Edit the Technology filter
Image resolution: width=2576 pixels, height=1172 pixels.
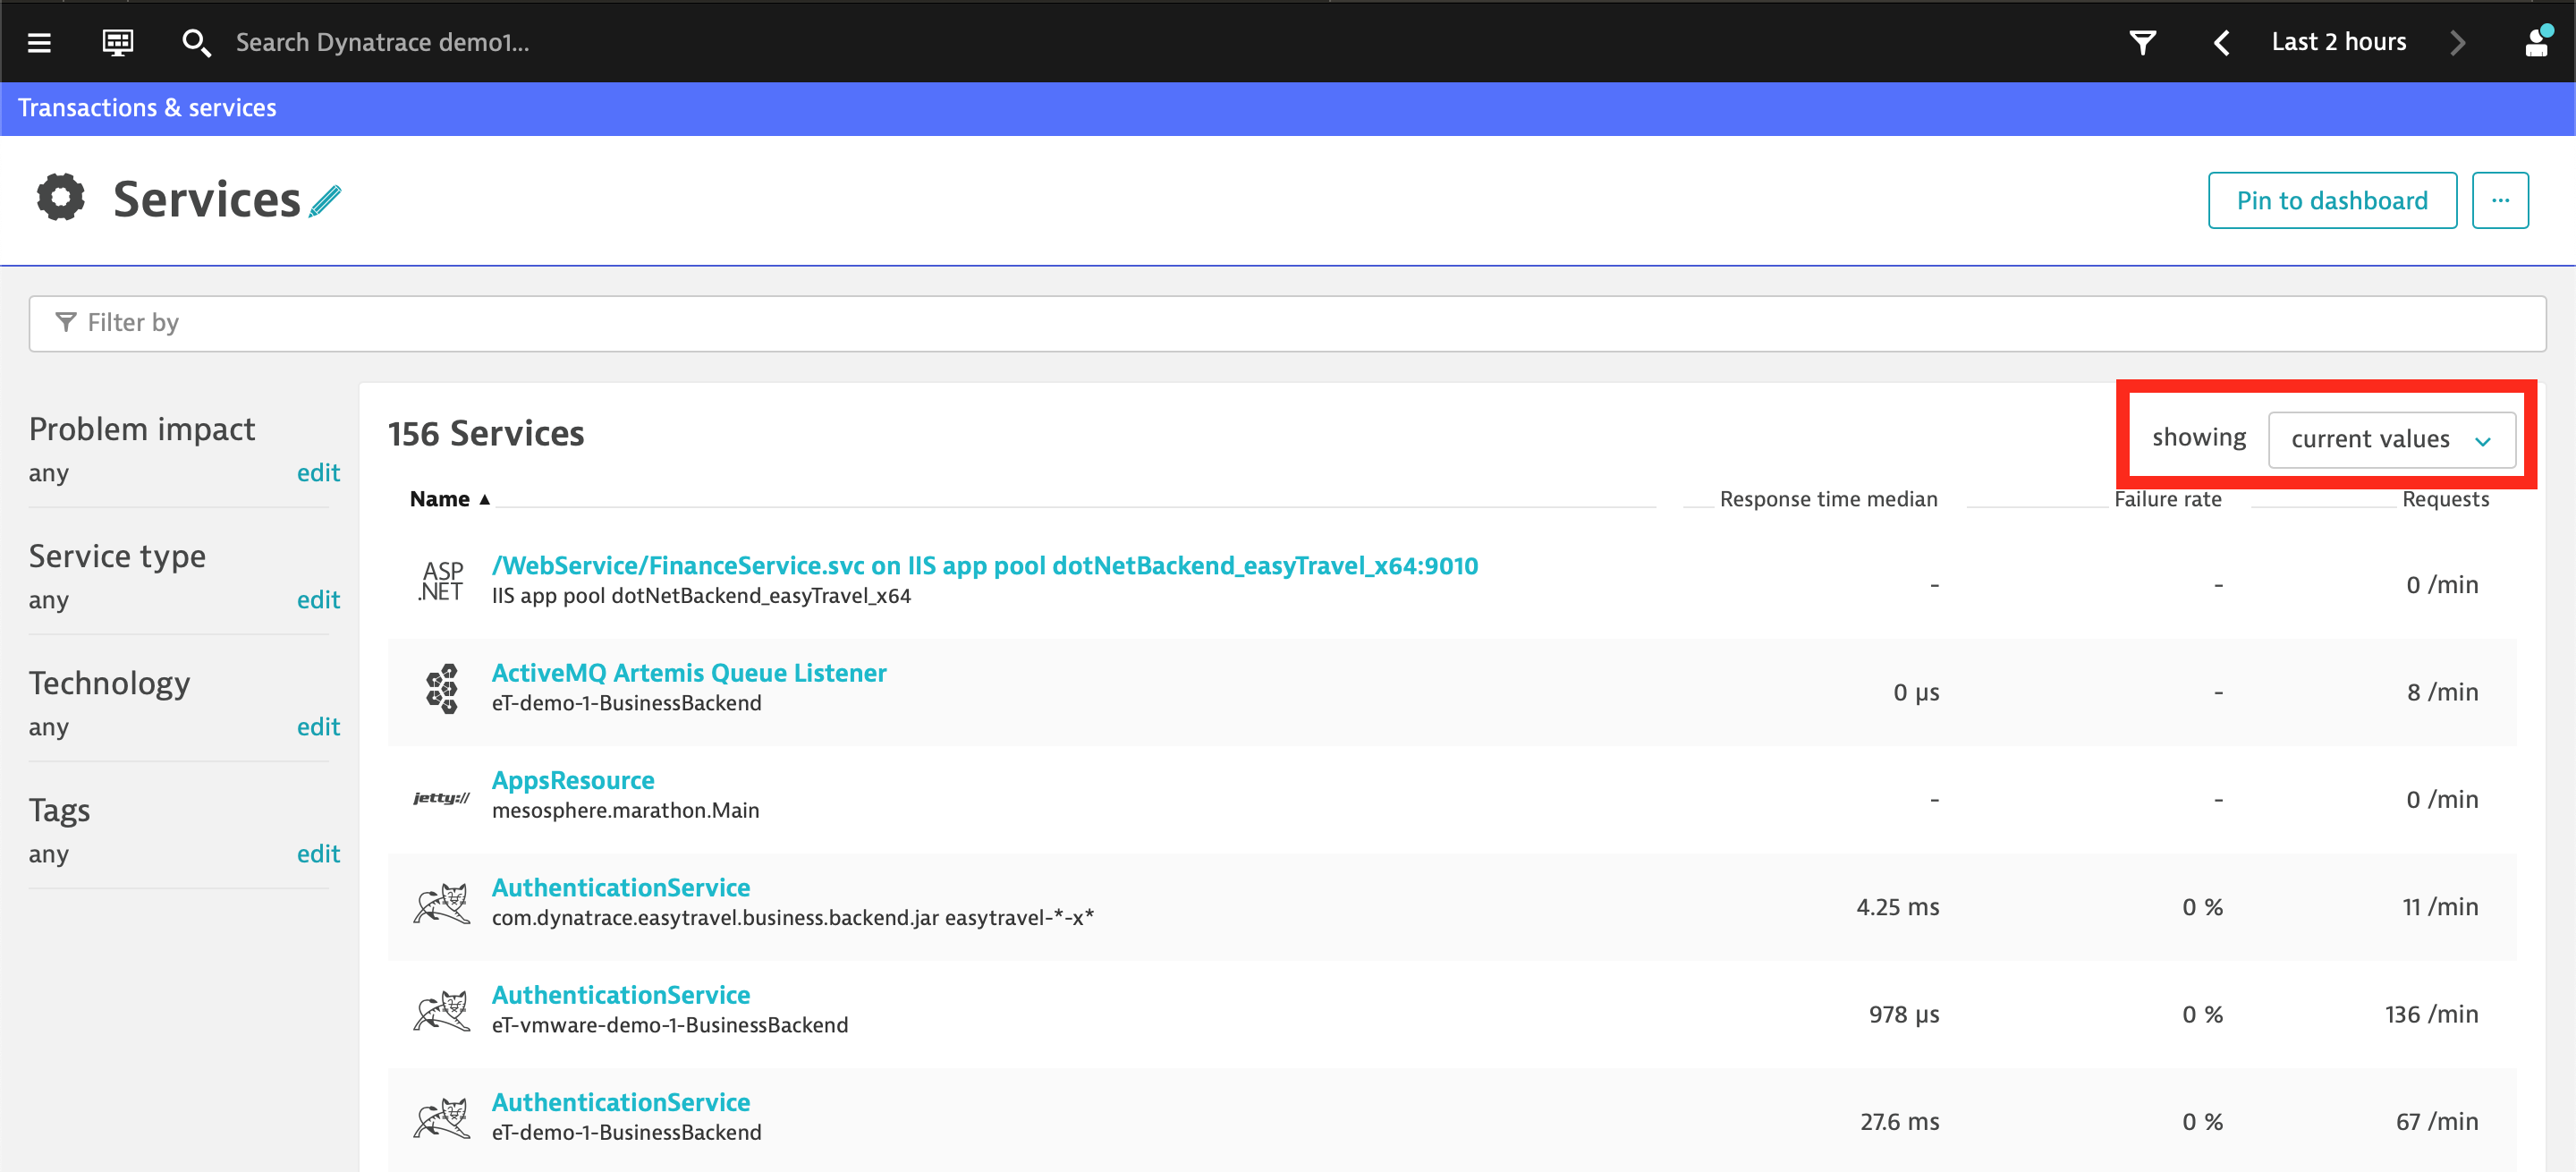pos(318,727)
